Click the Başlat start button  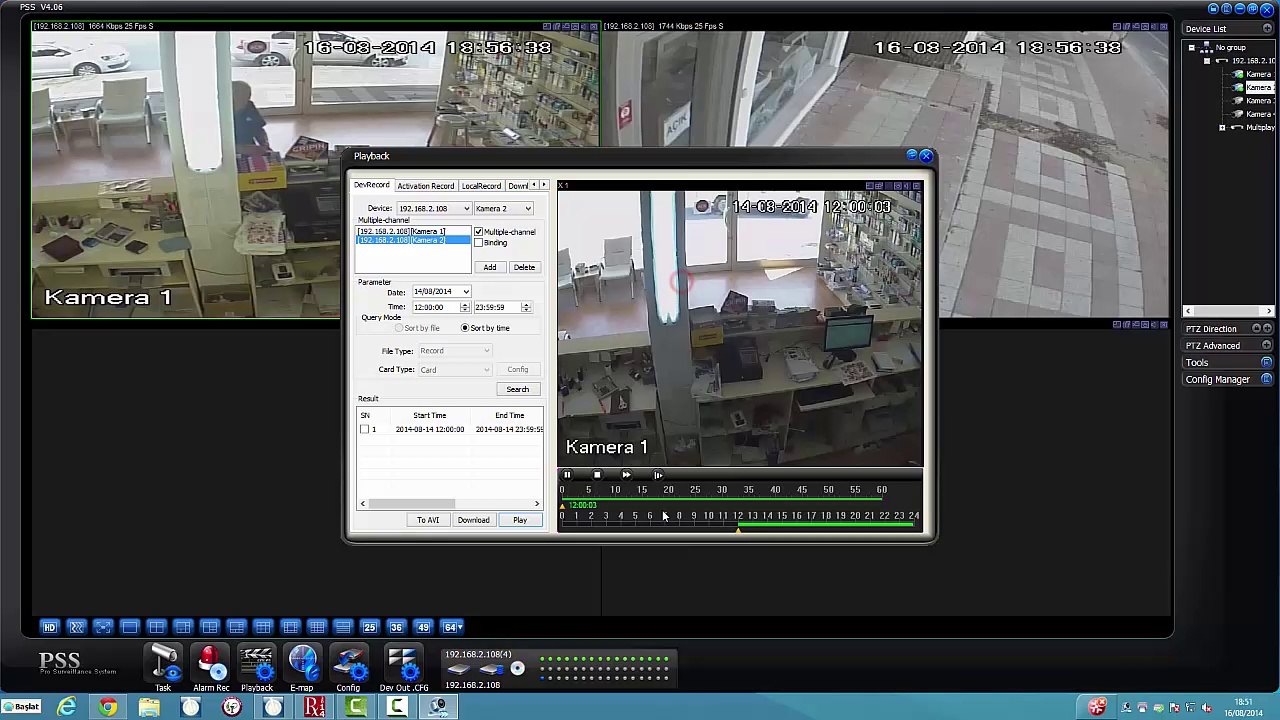21,707
